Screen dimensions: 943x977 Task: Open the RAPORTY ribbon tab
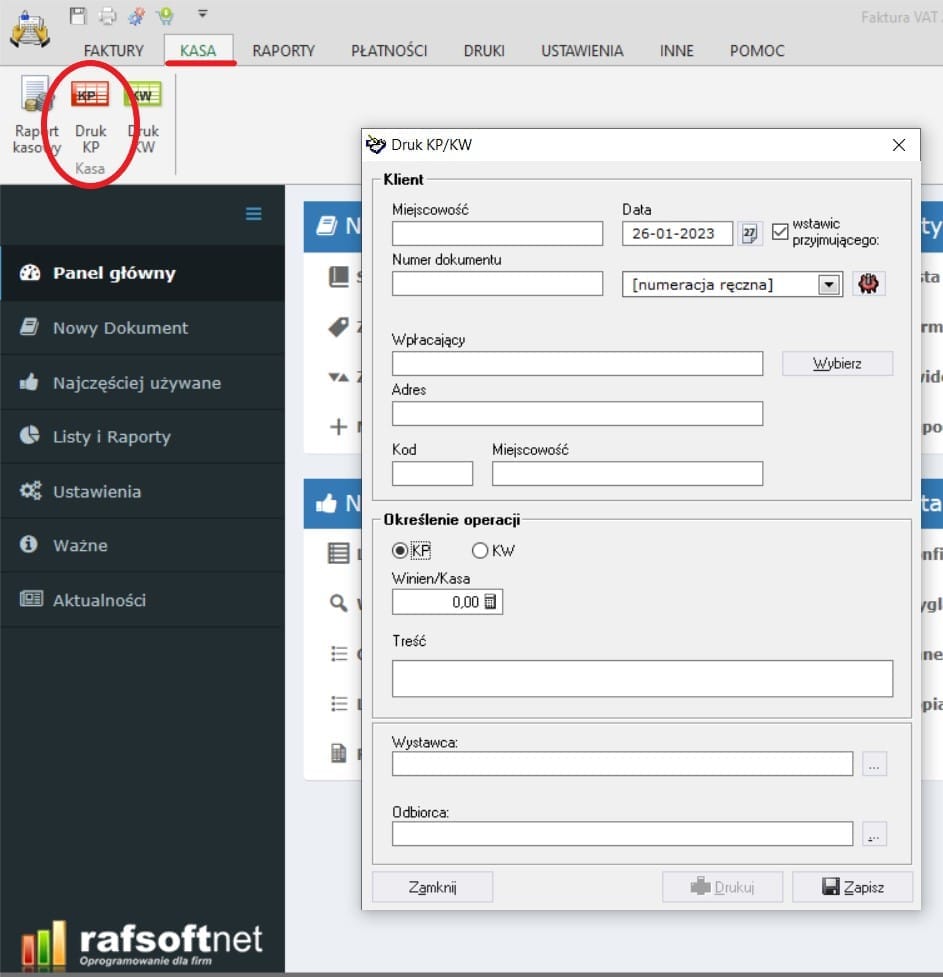(283, 50)
